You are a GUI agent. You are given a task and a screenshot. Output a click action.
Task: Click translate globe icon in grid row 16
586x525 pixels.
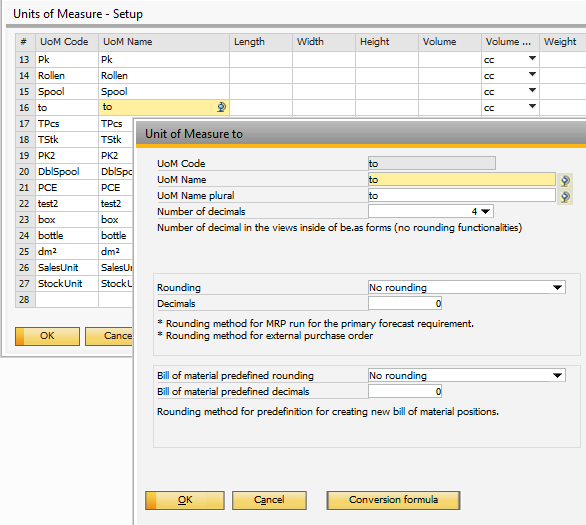[x=221, y=107]
